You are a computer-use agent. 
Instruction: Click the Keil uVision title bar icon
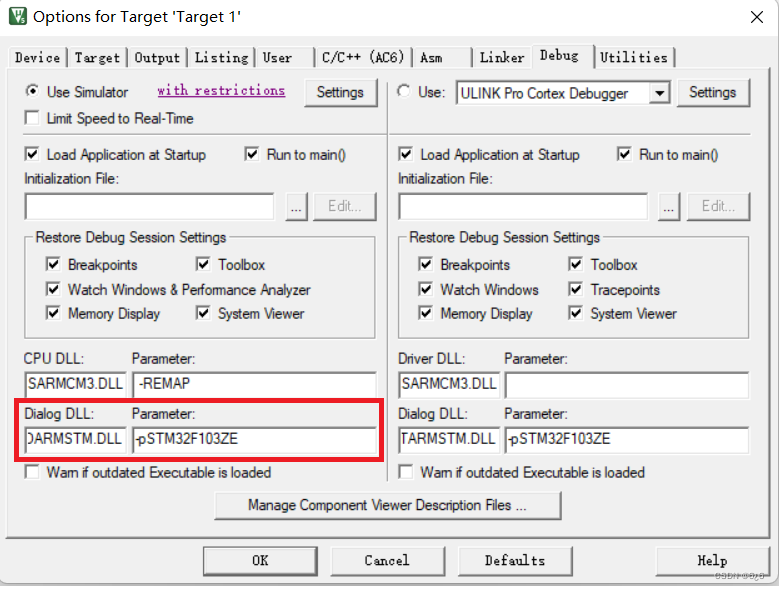pos(18,16)
